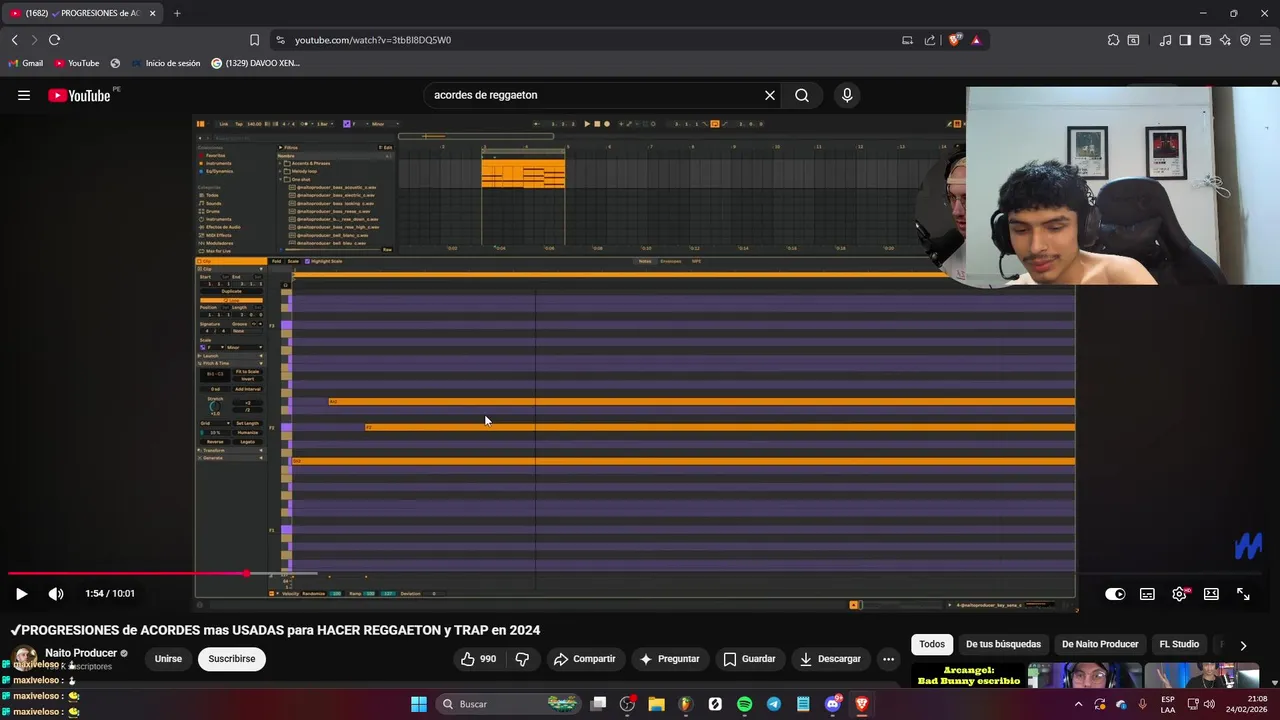1280x720 pixels.
Task: Open Leo AI sparkle icon
Action: [x=1225, y=40]
